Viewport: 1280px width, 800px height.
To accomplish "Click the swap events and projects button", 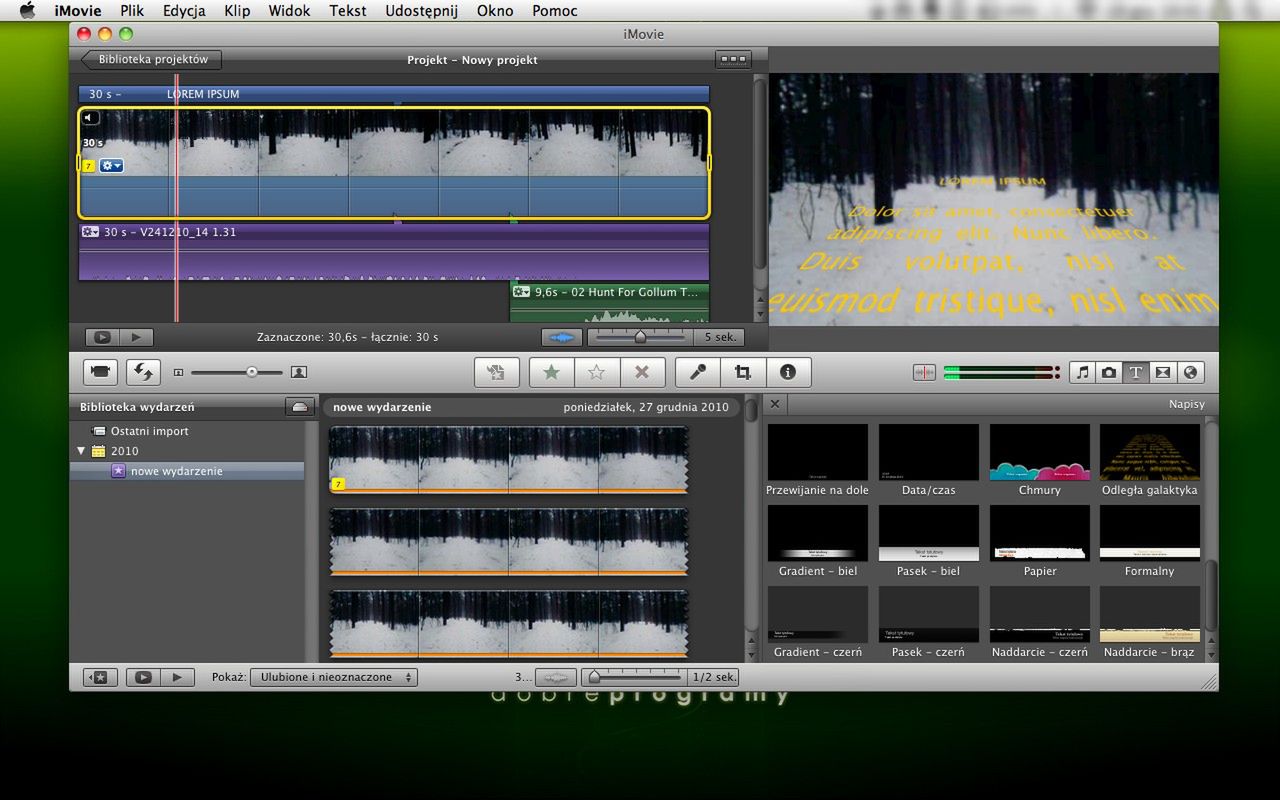I will click(x=142, y=372).
